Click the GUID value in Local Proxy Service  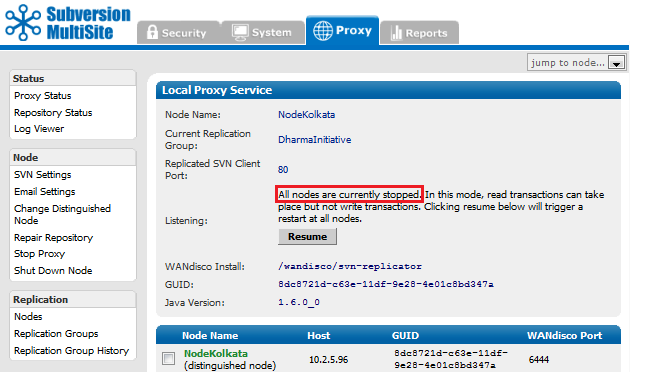coord(386,284)
